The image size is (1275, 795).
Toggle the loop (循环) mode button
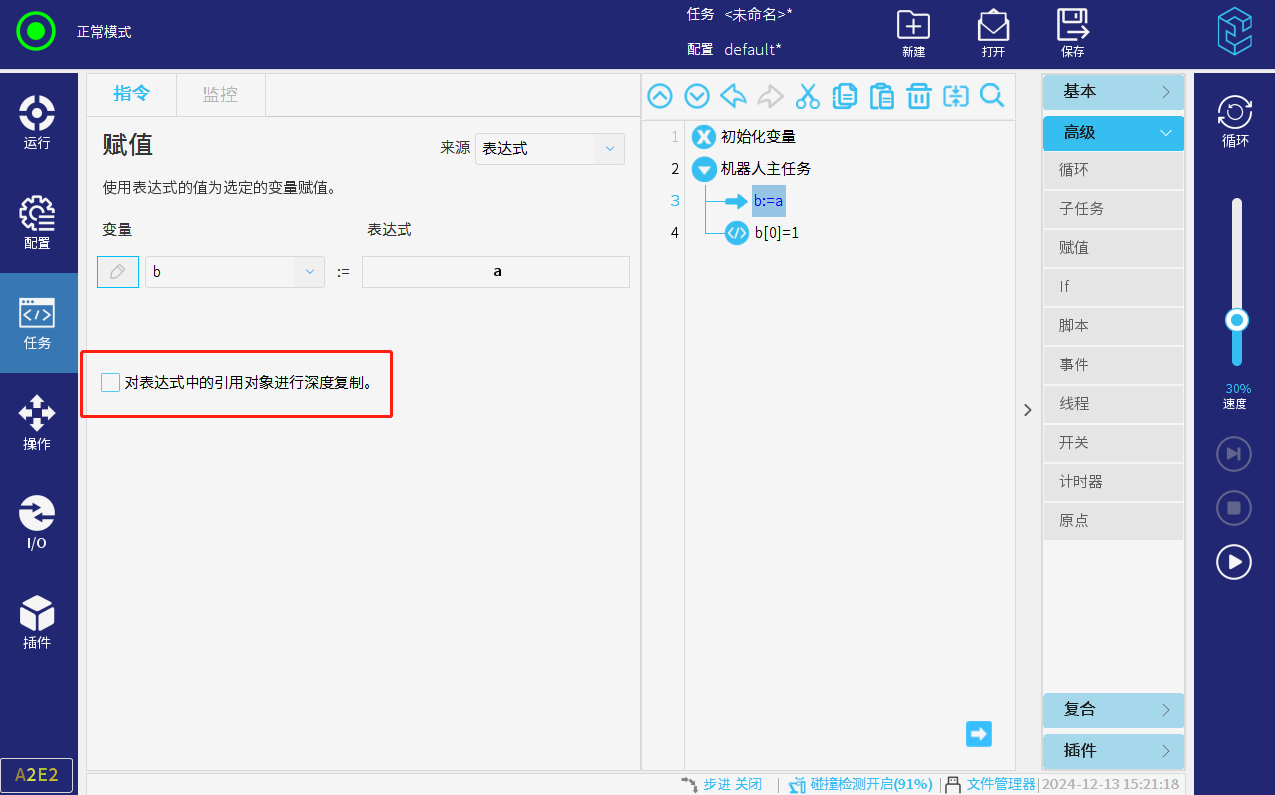[x=1235, y=122]
